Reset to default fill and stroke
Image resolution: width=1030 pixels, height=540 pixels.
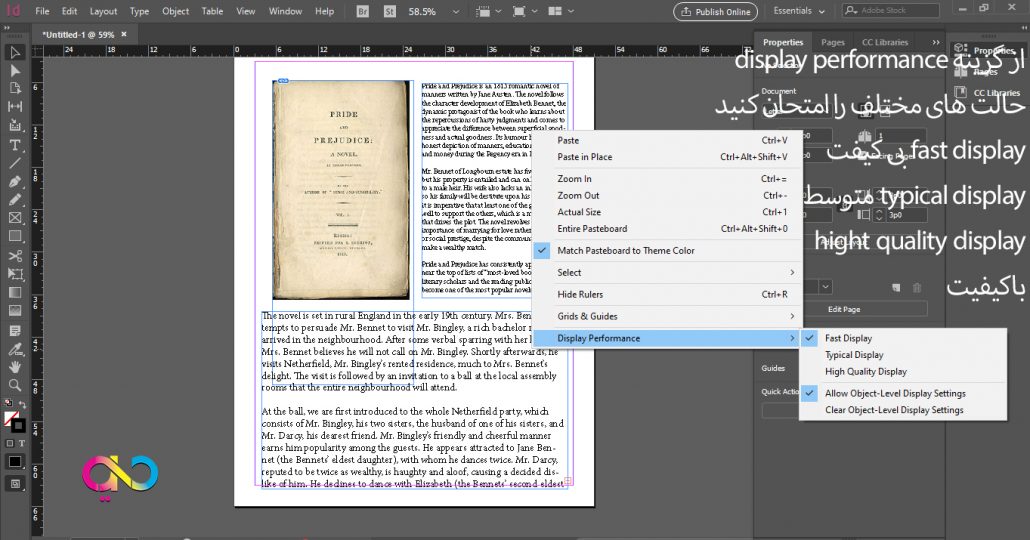8,403
